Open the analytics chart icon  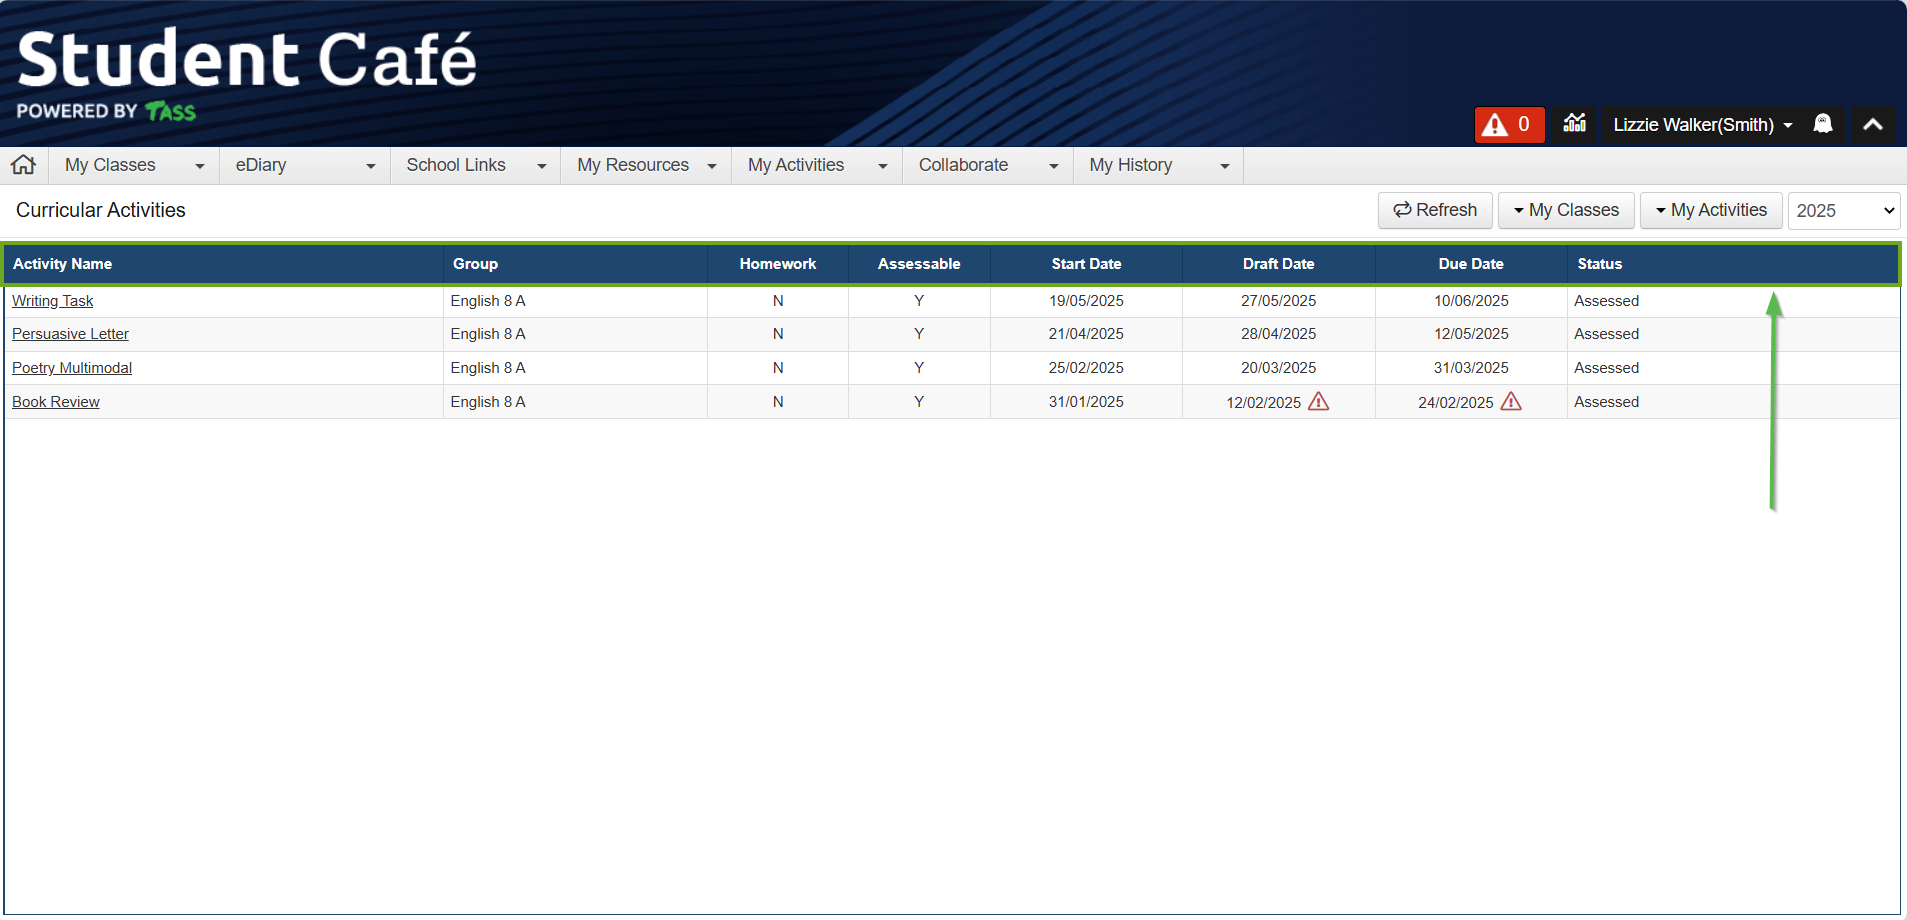tap(1574, 124)
